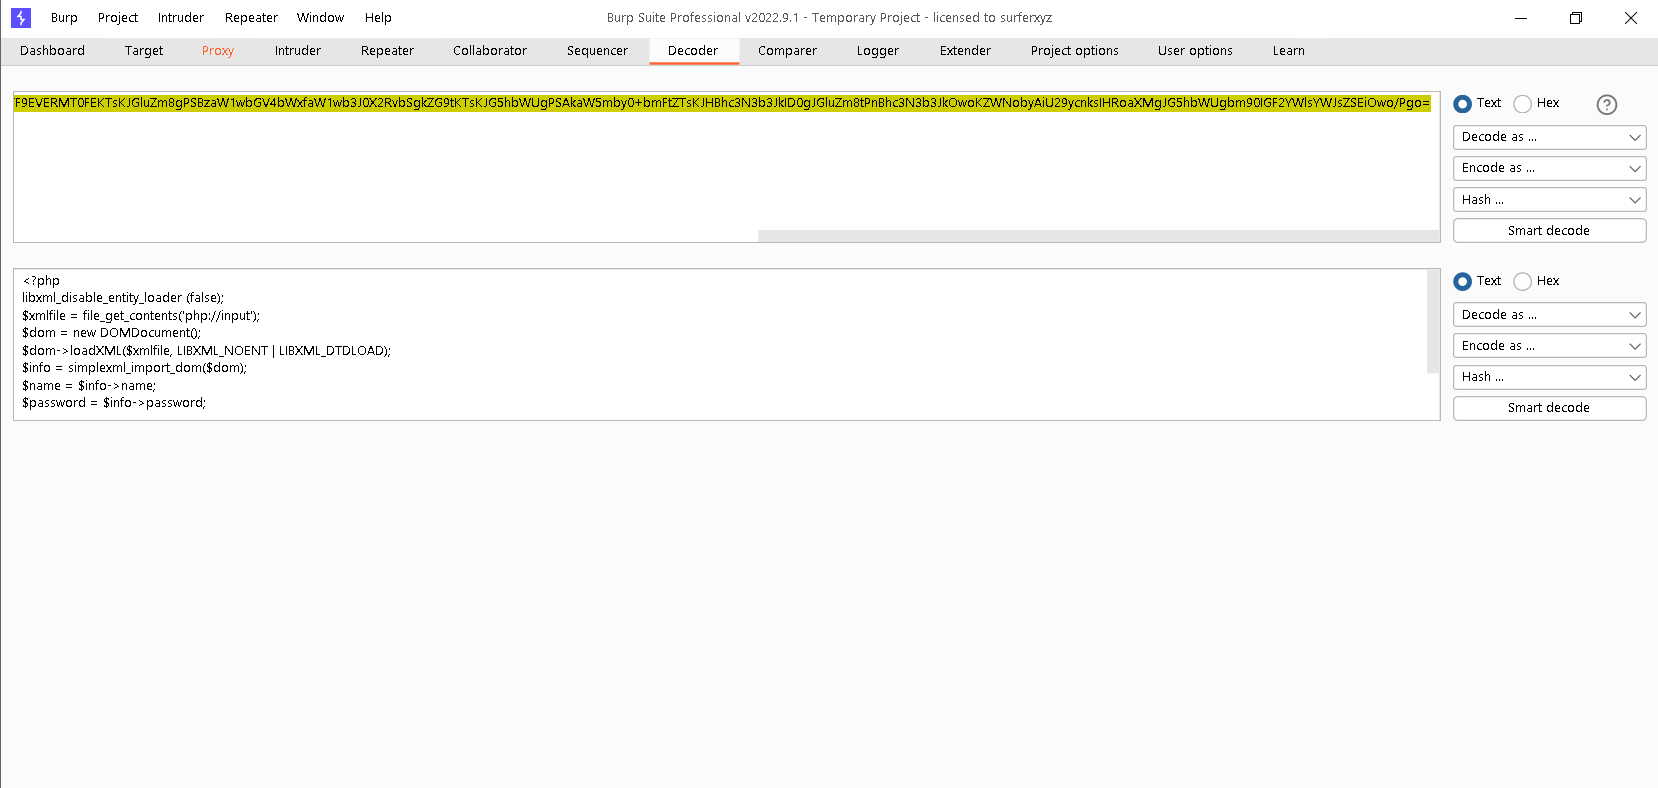Image resolution: width=1658 pixels, height=788 pixels.
Task: Switch to the Proxy tab
Action: [218, 51]
